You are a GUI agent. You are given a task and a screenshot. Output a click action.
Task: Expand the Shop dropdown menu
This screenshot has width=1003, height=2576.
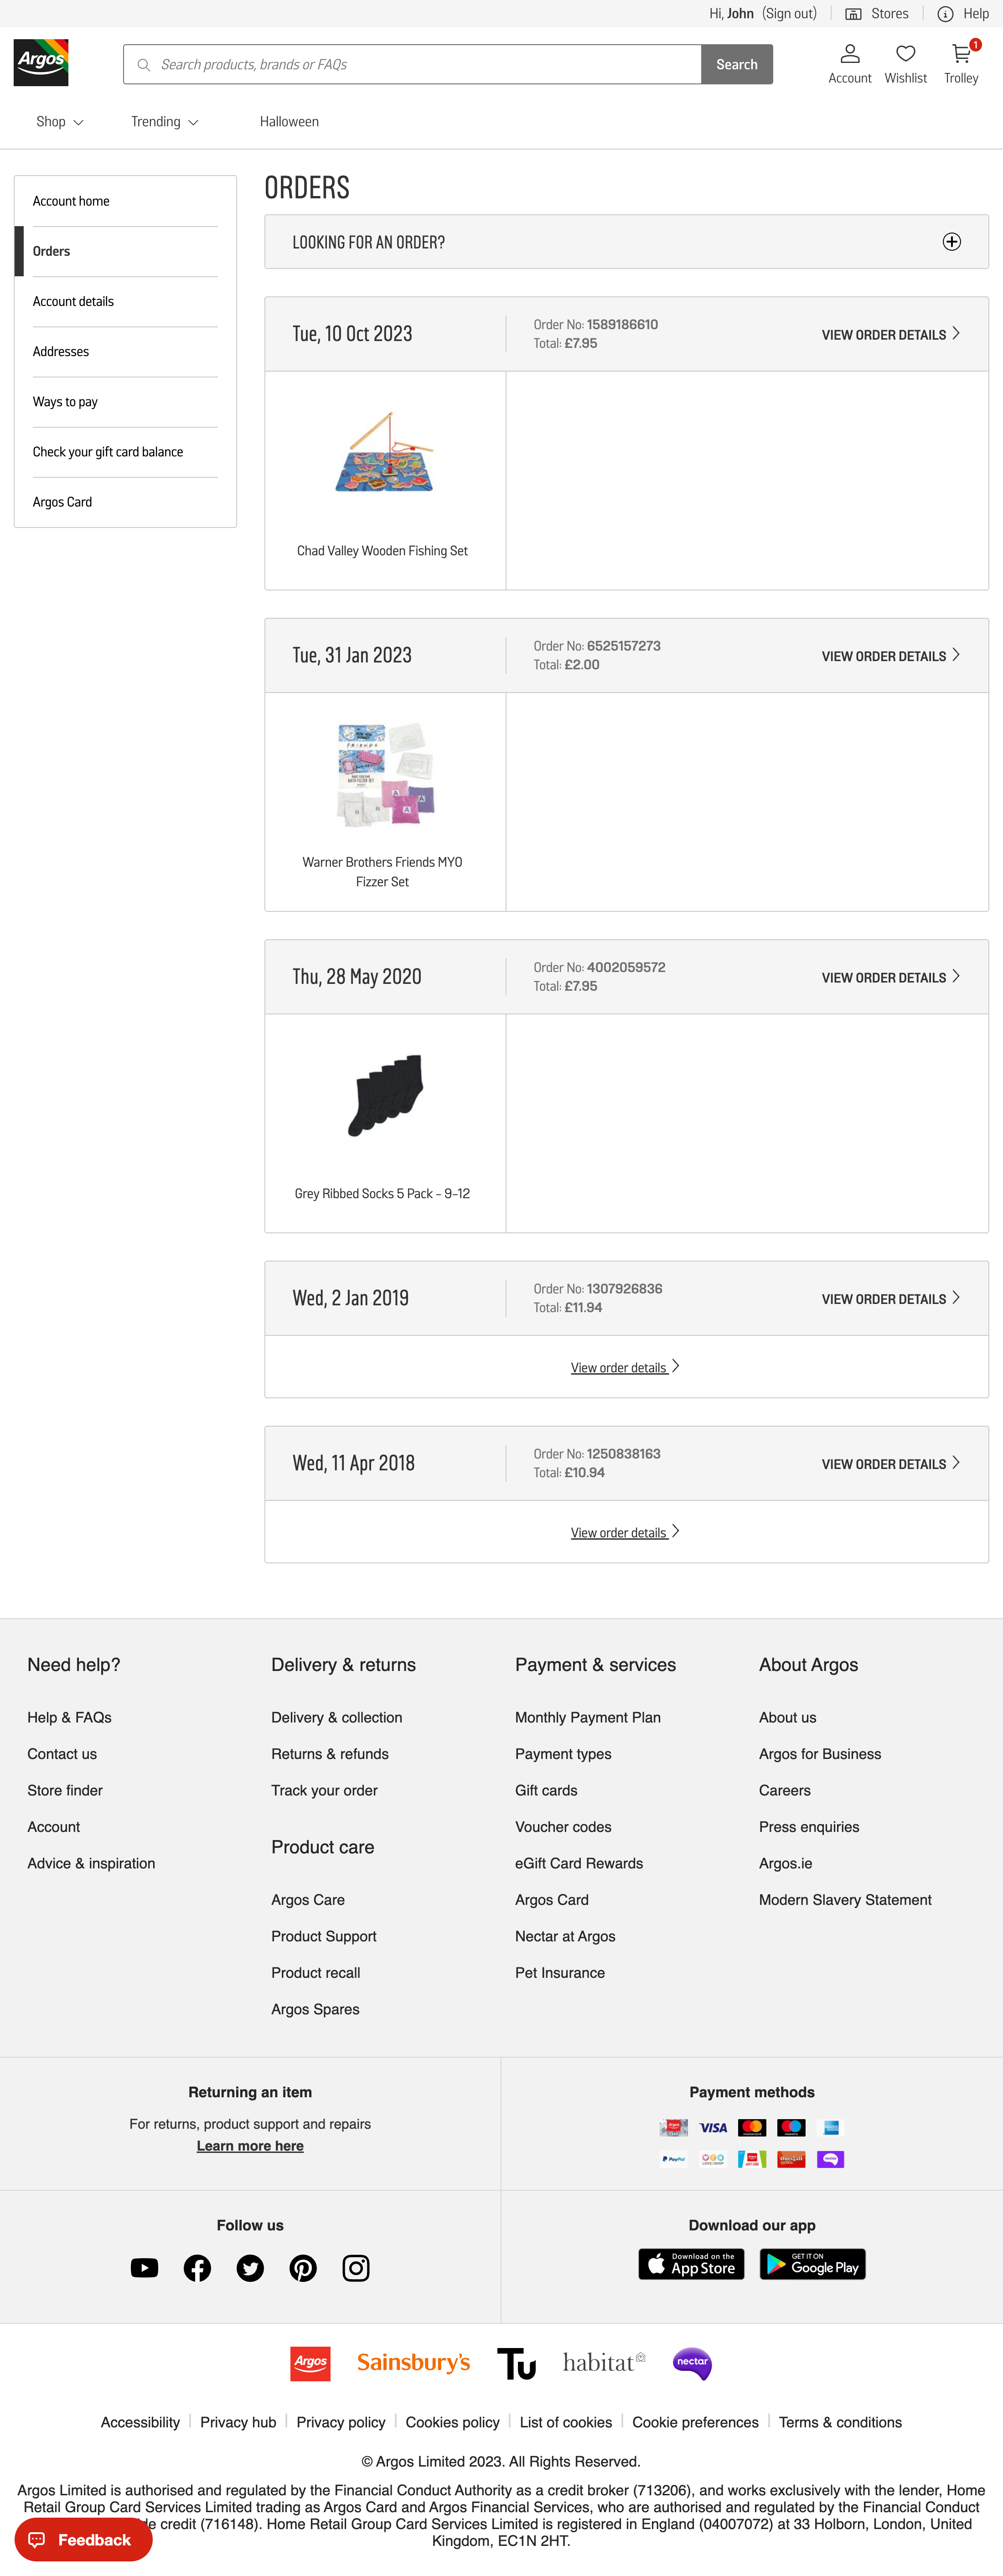click(x=58, y=121)
